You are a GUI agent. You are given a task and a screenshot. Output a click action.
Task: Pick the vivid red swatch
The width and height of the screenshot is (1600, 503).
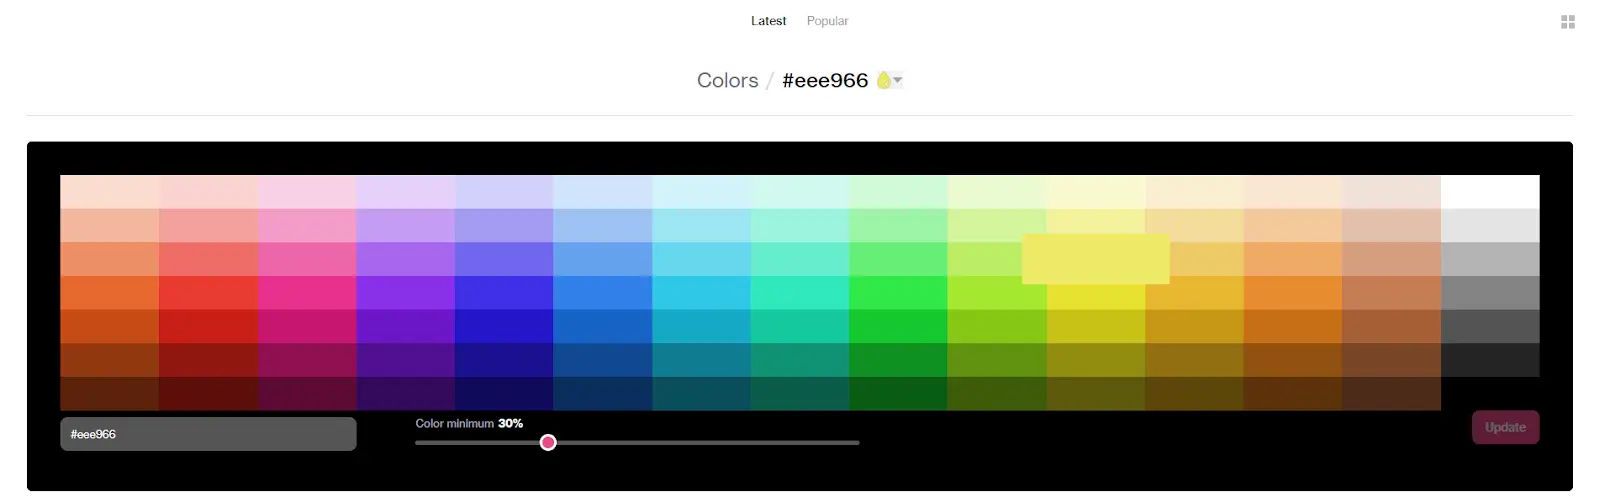(208, 293)
